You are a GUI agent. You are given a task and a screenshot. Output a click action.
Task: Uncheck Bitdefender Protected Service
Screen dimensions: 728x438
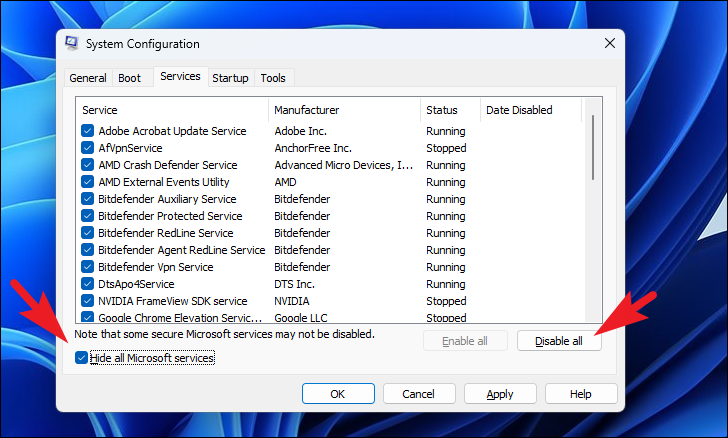tap(87, 216)
